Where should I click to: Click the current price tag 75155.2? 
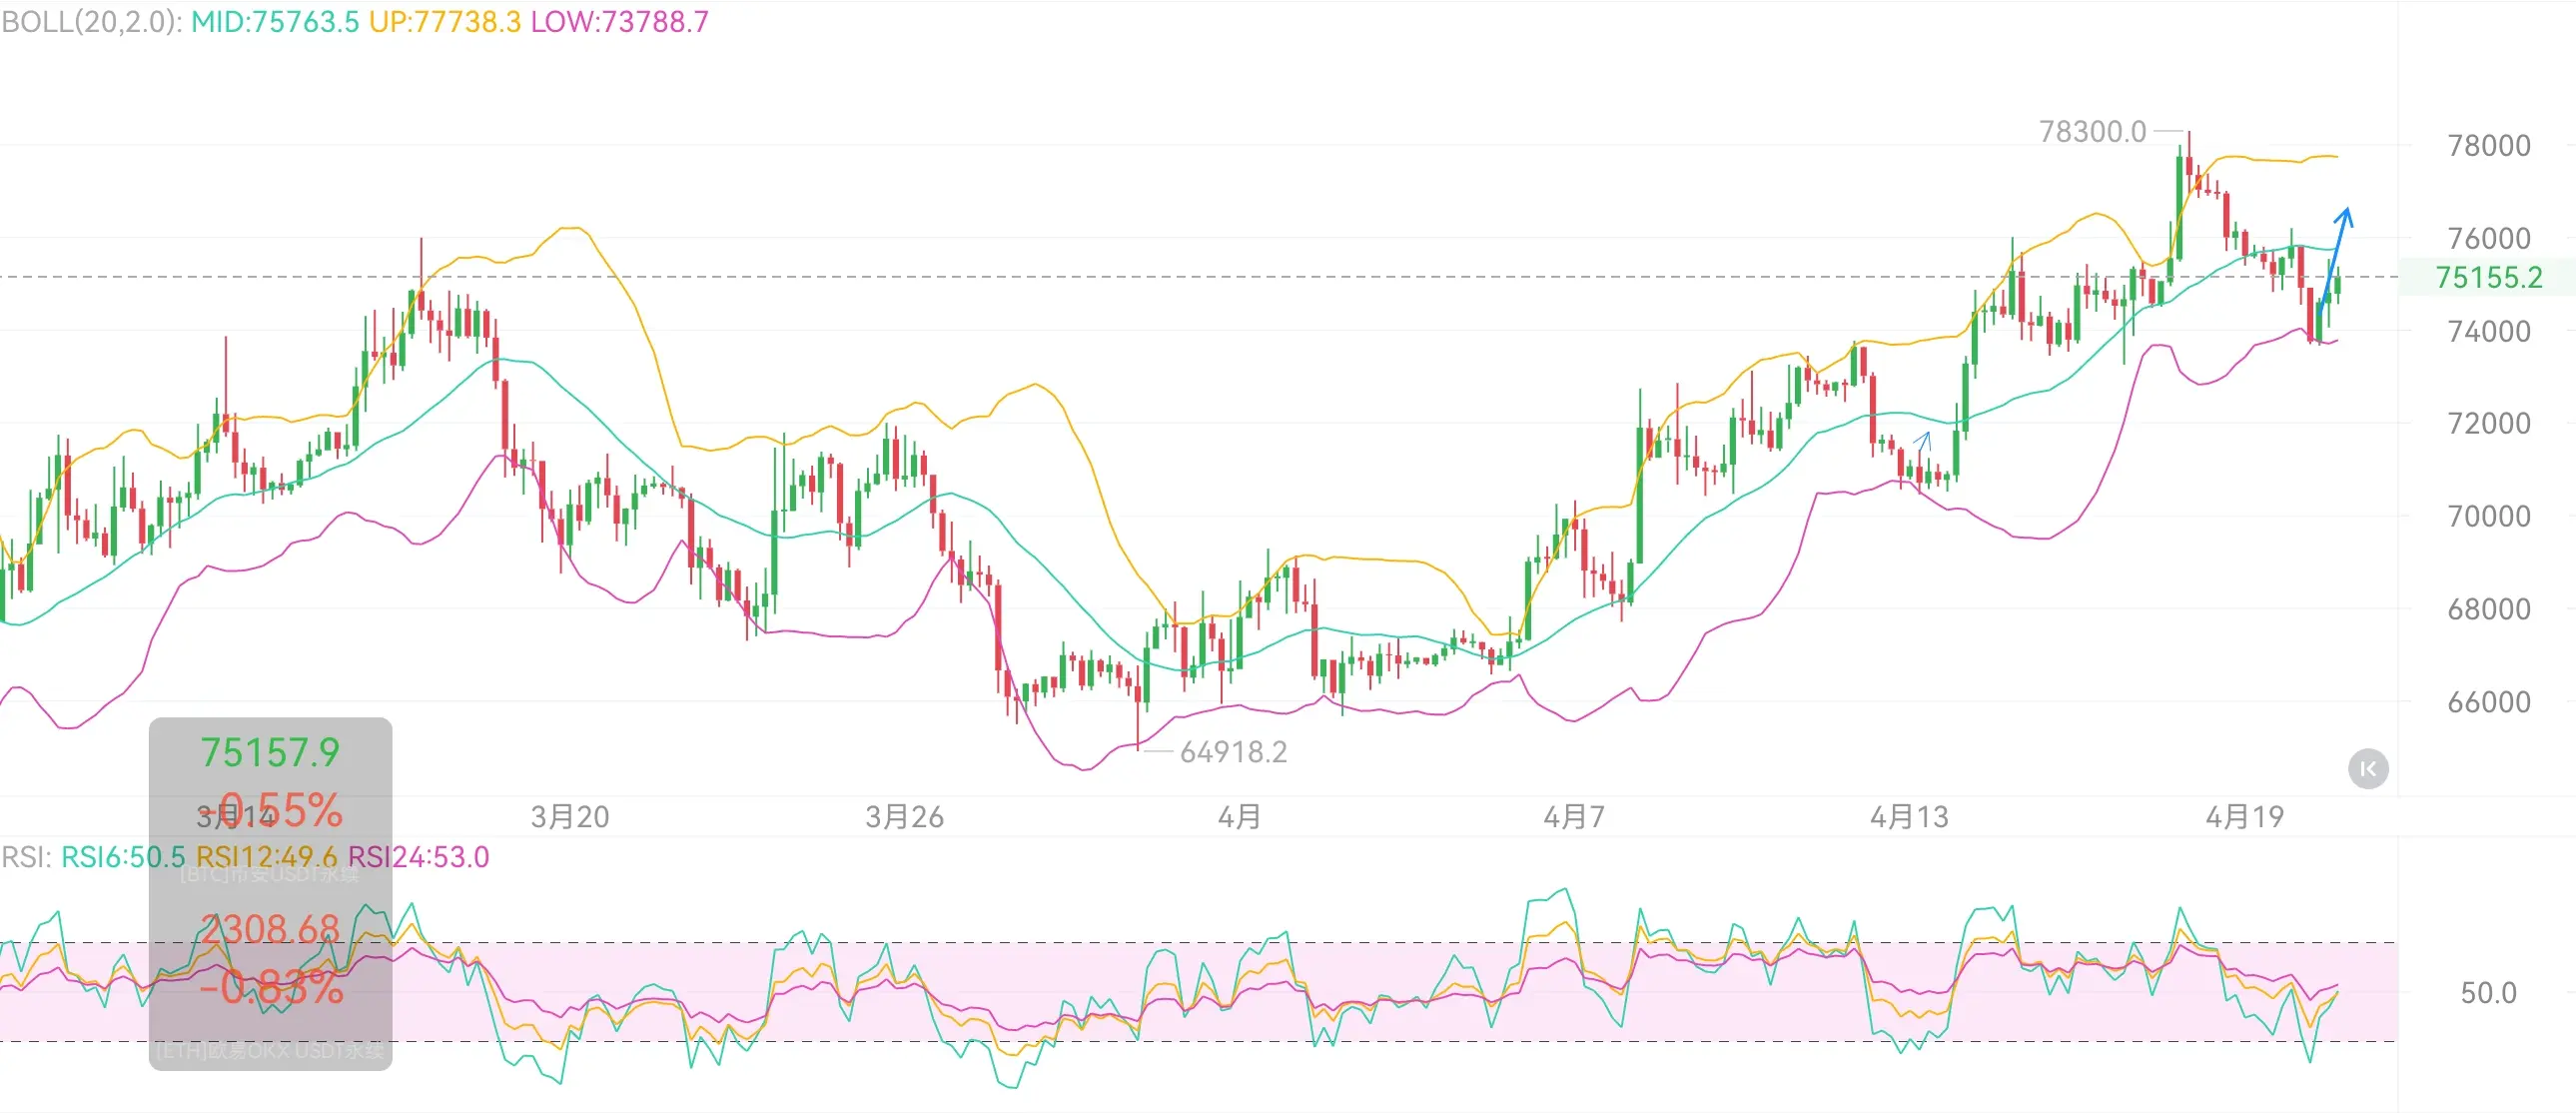click(2487, 277)
